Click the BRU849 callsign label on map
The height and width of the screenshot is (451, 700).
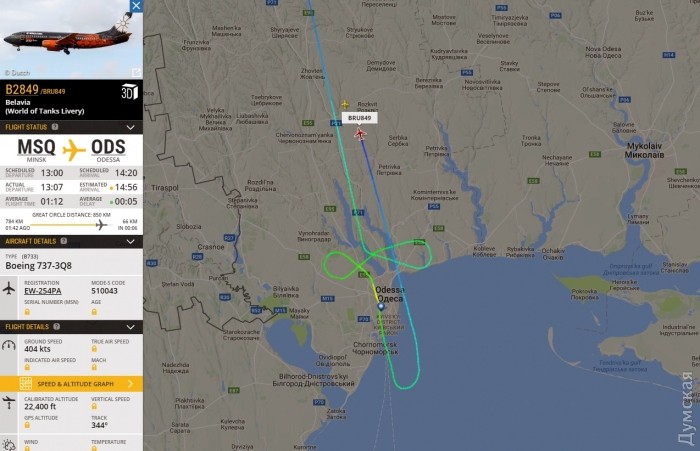pos(359,118)
